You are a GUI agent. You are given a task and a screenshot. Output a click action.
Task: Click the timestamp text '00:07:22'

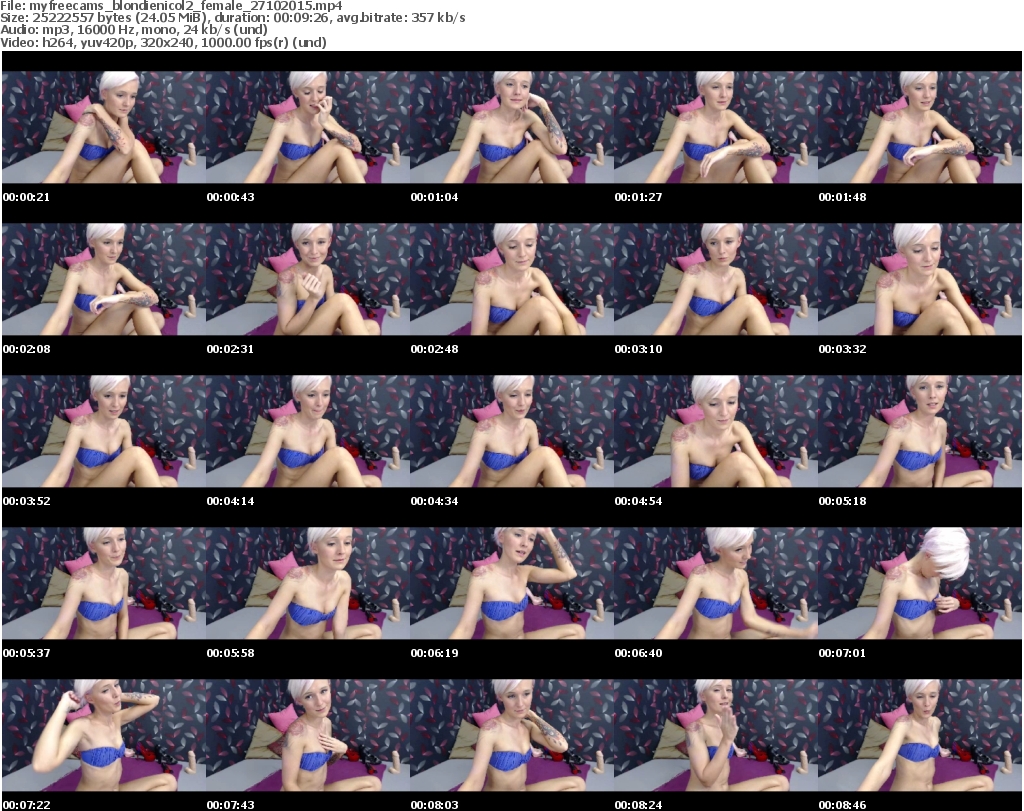pyautogui.click(x=26, y=805)
